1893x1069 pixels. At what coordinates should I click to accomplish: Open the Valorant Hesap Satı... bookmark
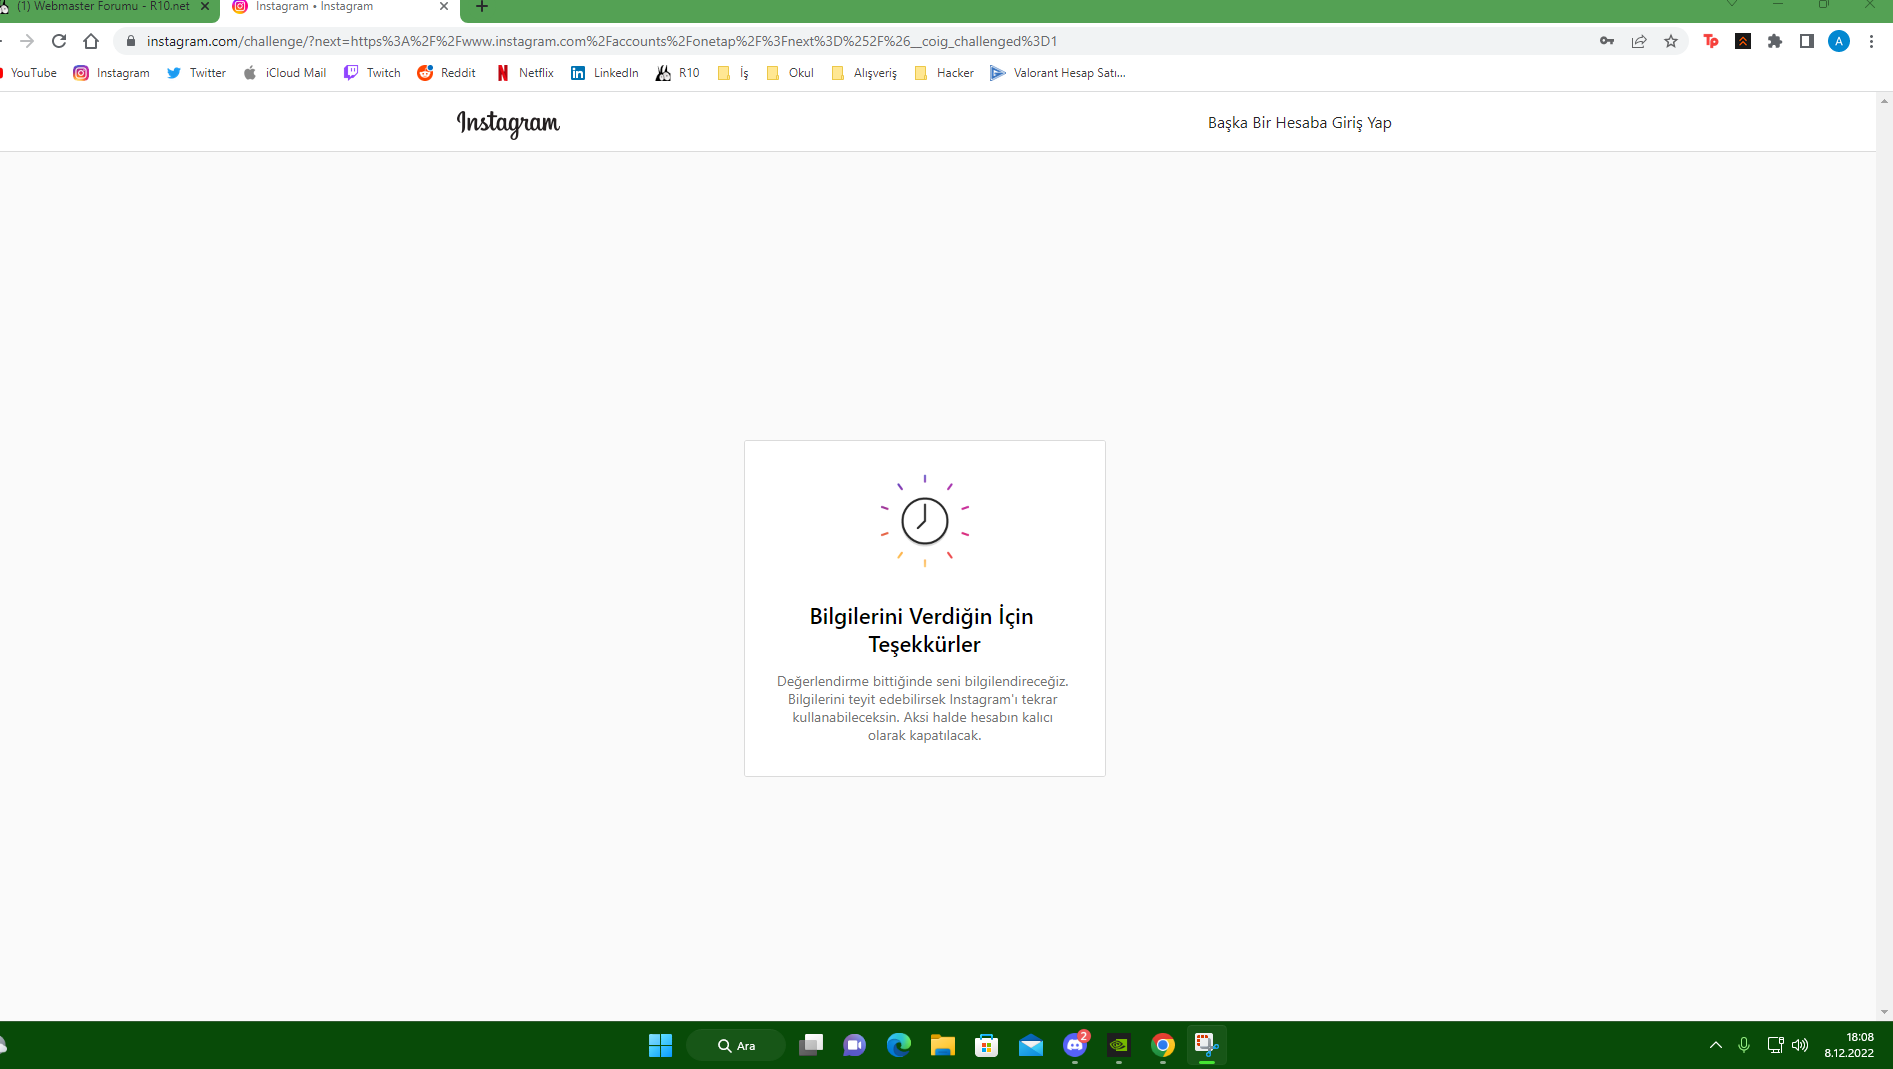1058,73
